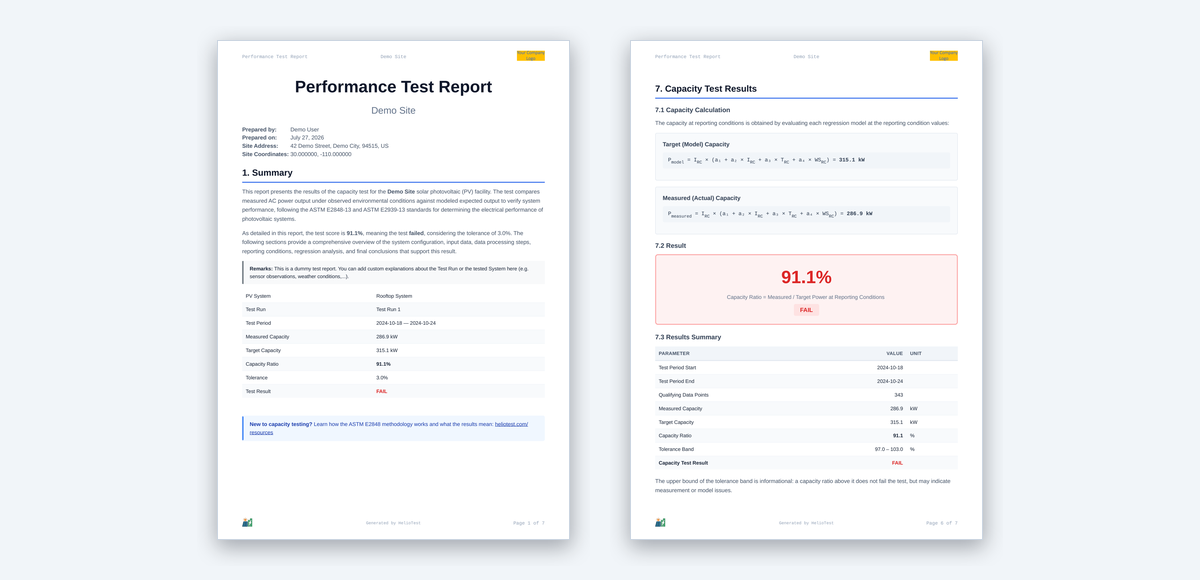Select the PARAMETER column header
The width and height of the screenshot is (1200, 580).
[674, 353]
